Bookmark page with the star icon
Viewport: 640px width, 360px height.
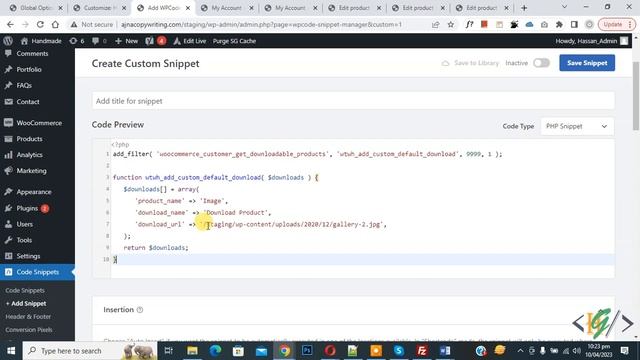(x=451, y=24)
